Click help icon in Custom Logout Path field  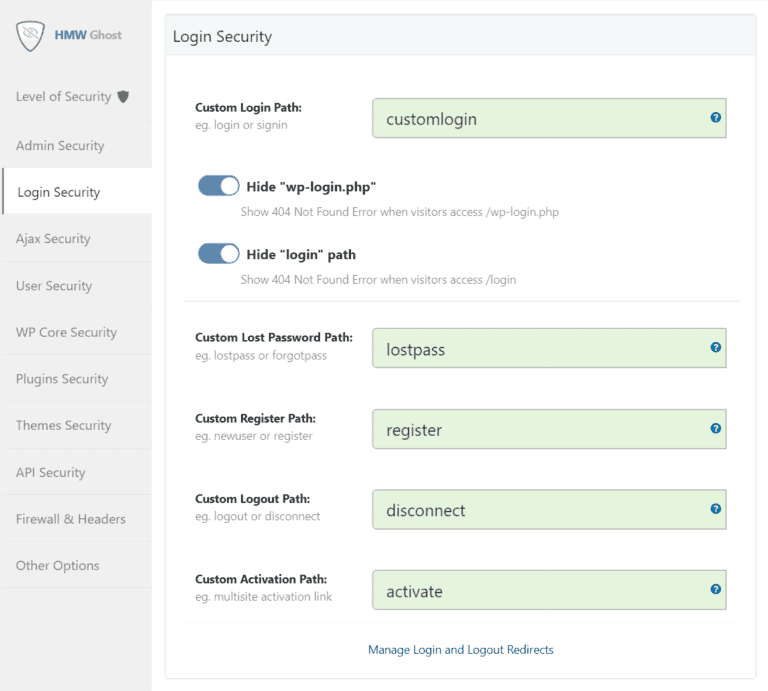(715, 508)
